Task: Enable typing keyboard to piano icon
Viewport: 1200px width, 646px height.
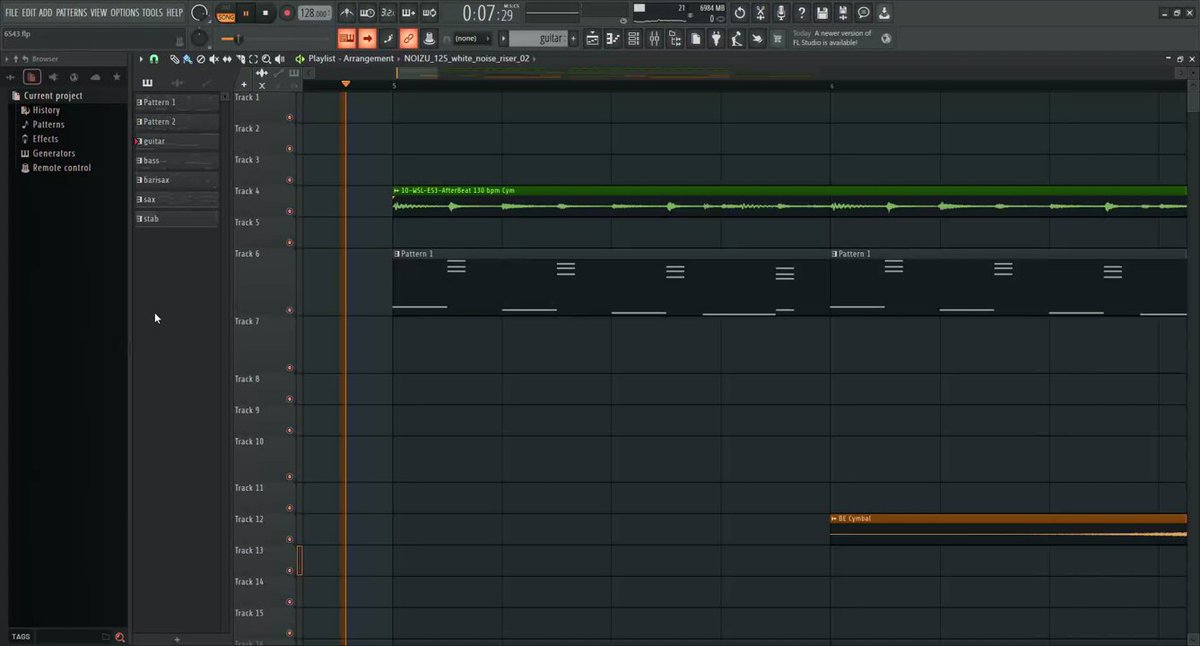Action: 347,38
